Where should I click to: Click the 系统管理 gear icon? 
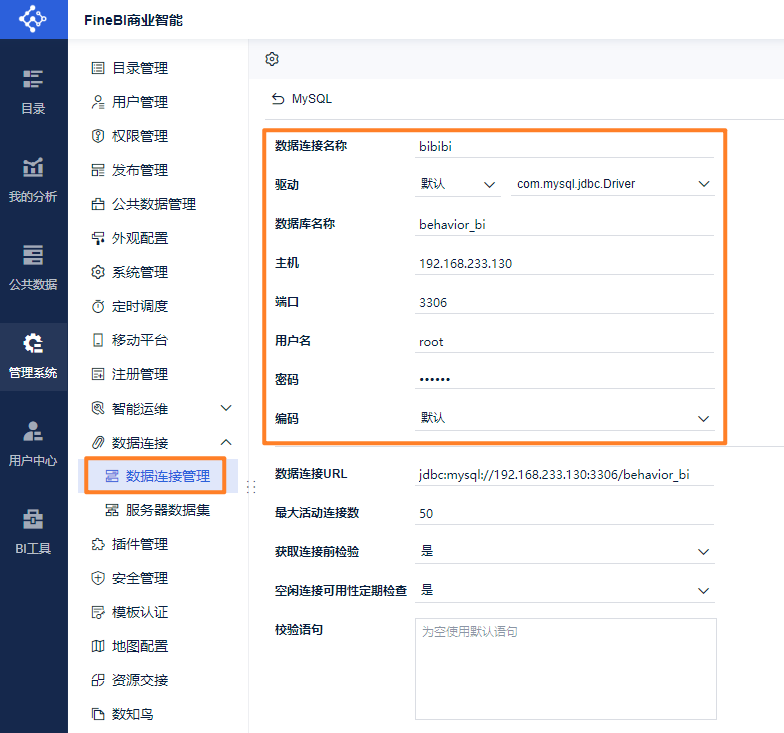[98, 272]
